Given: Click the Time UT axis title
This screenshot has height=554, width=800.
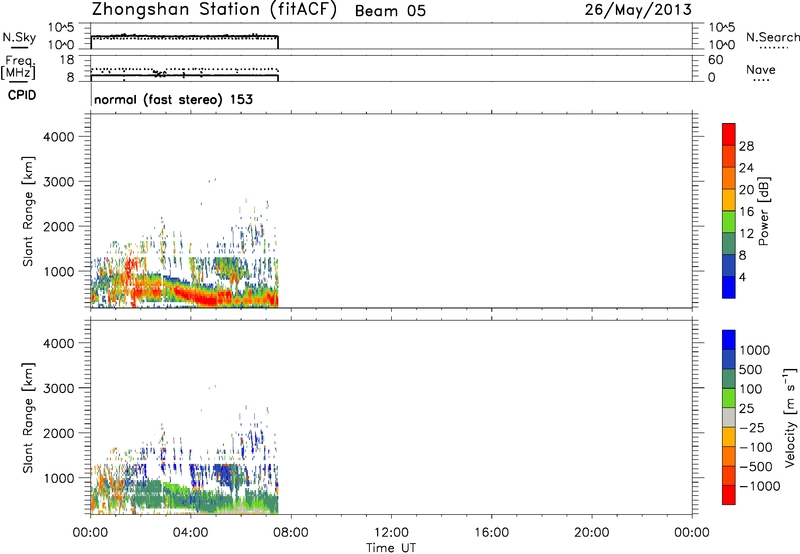Looking at the screenshot, I should pos(391,548).
